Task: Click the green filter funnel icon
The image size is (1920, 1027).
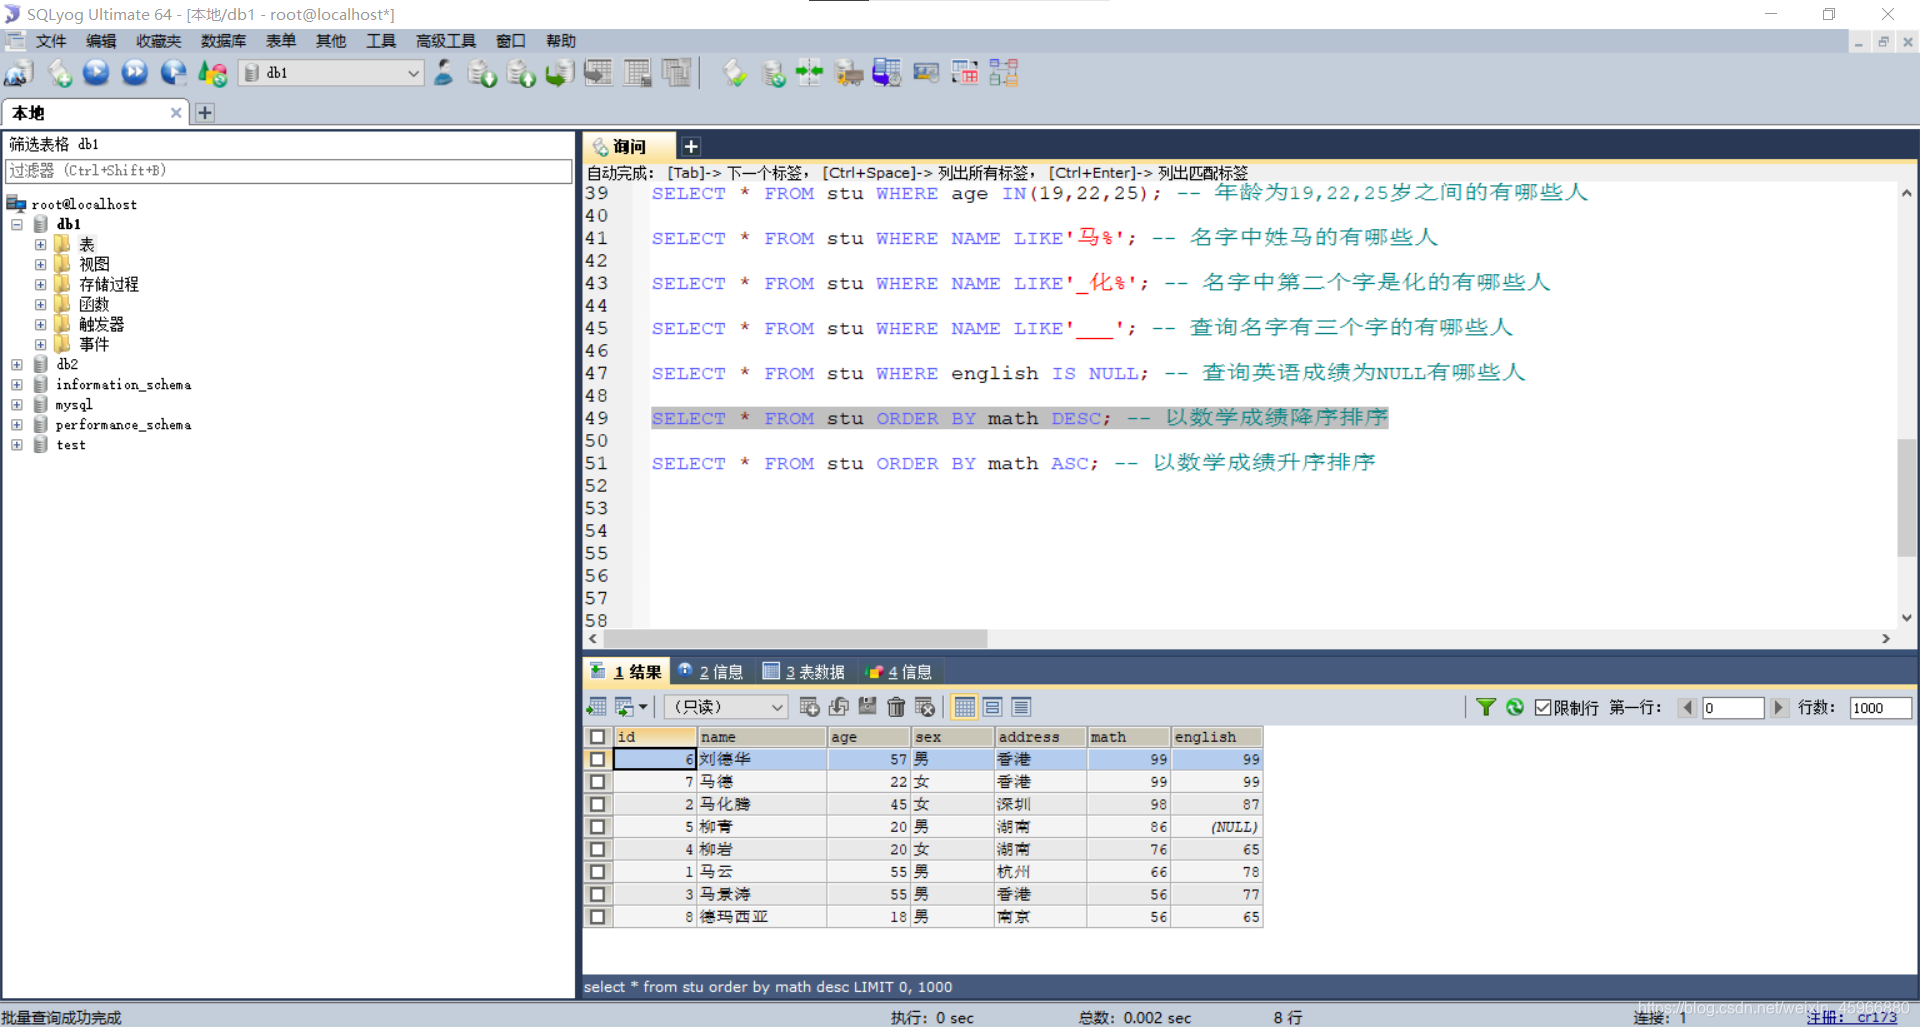Action: pos(1486,707)
